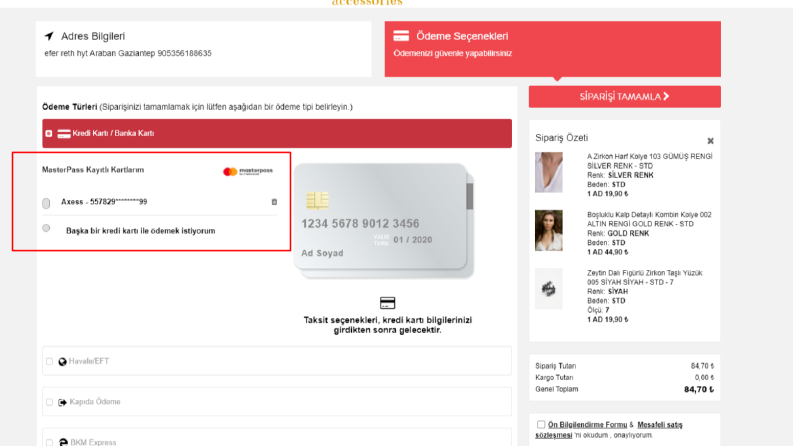The image size is (793, 446).
Task: Click the Zeytin Dalı Figürlü Yüzük product name
Action: [644, 277]
